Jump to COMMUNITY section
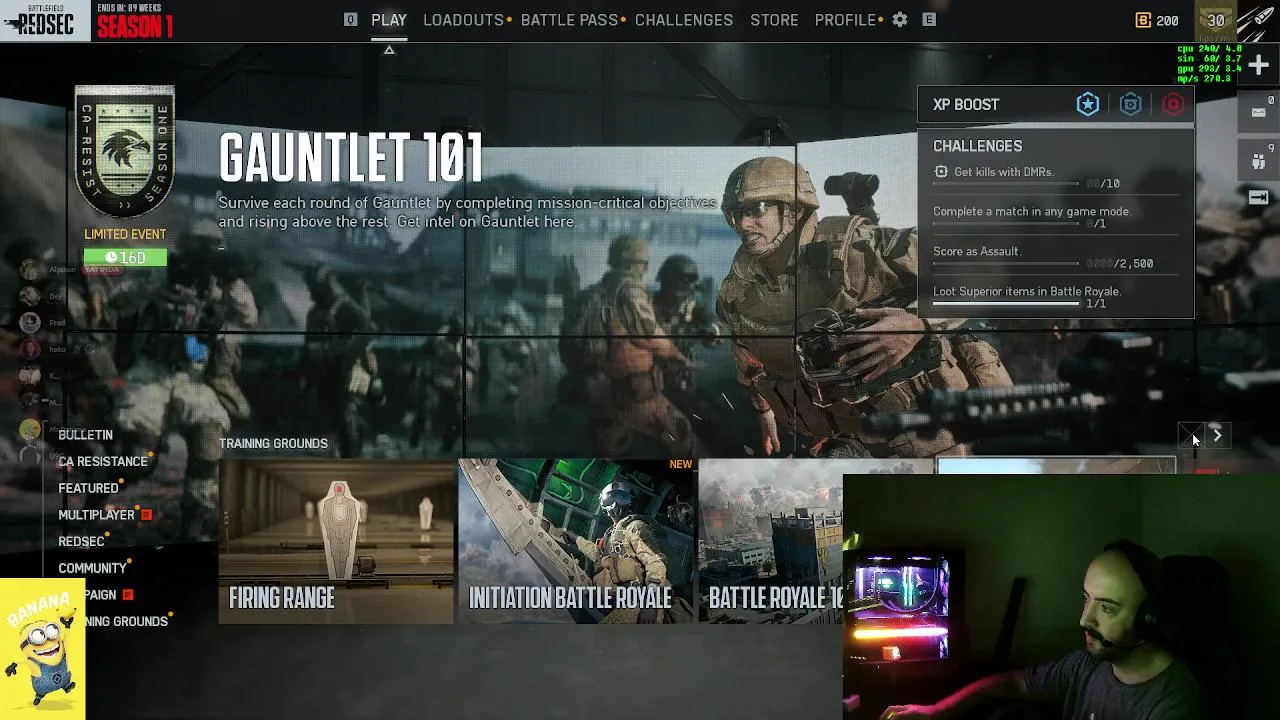Viewport: 1280px width, 720px height. coord(92,568)
